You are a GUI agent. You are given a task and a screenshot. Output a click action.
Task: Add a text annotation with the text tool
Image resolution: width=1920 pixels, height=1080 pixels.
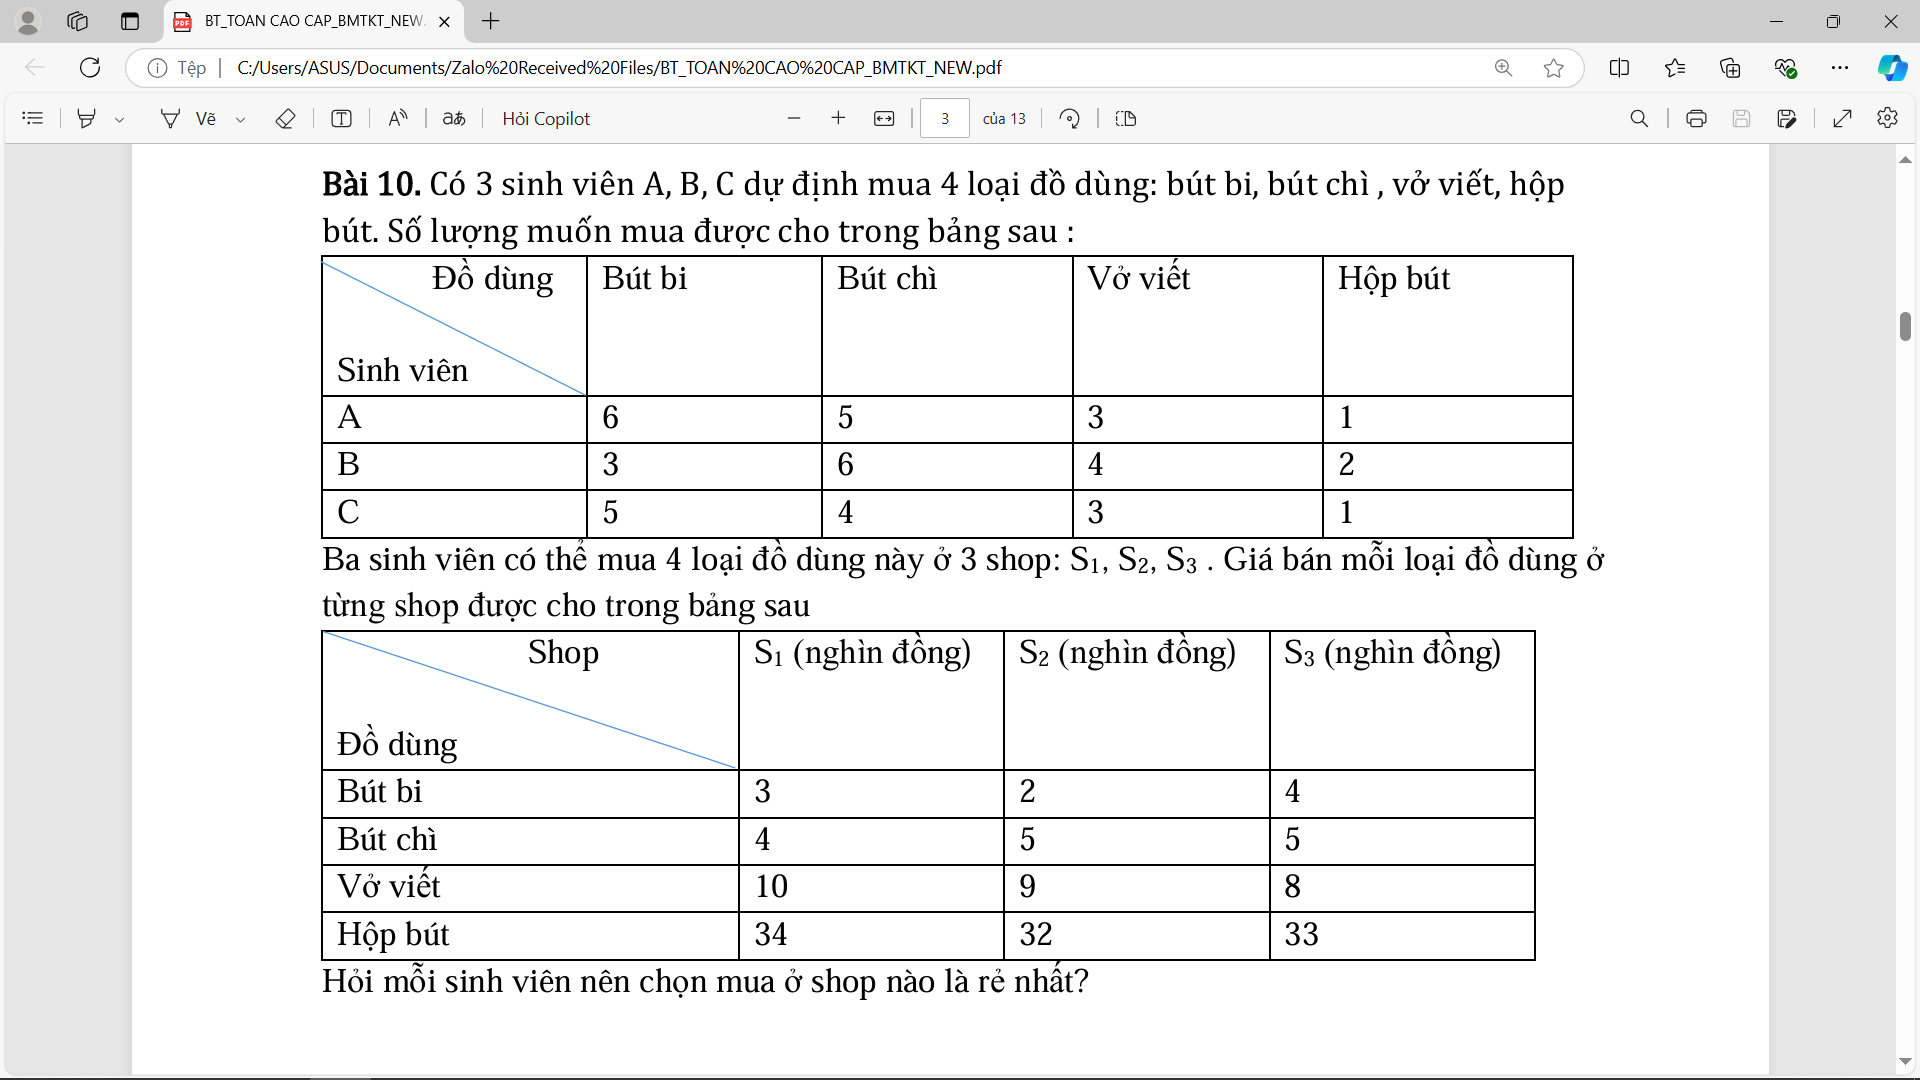pyautogui.click(x=342, y=118)
